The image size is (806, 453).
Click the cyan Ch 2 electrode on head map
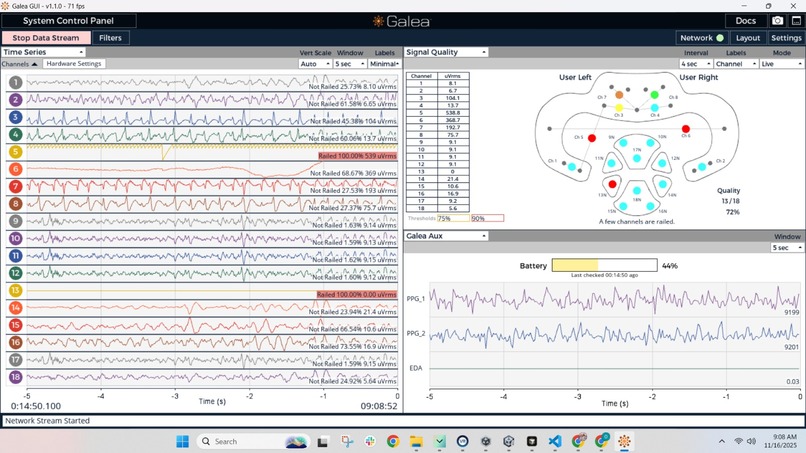(702, 167)
